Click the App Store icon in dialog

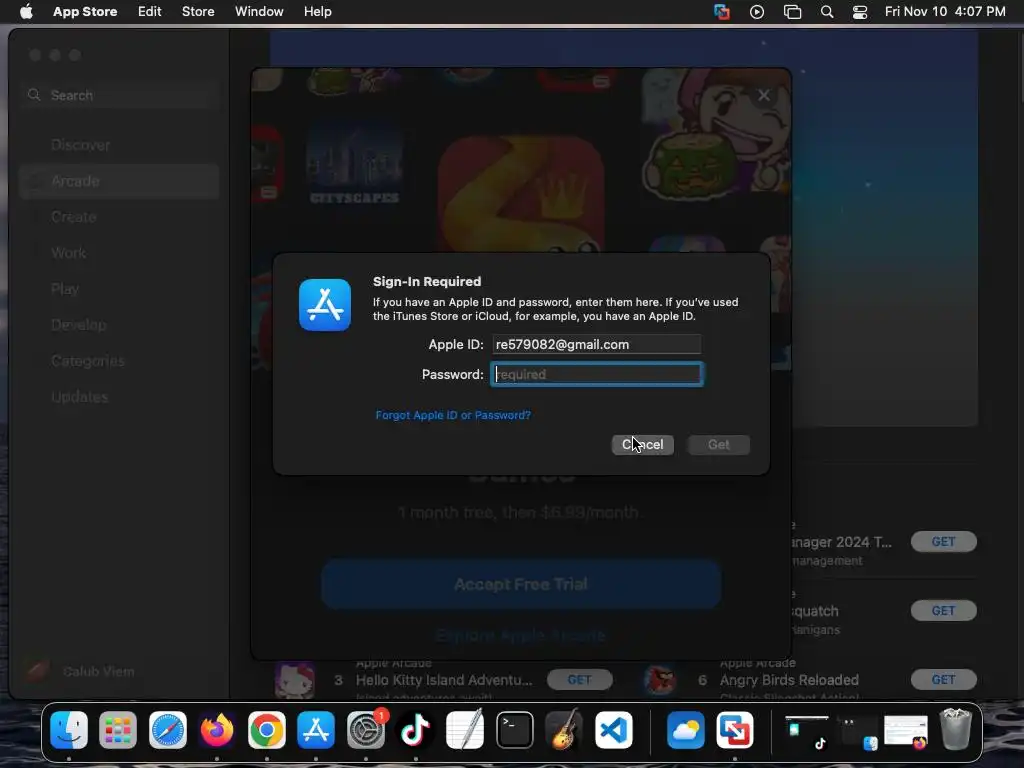(x=325, y=305)
